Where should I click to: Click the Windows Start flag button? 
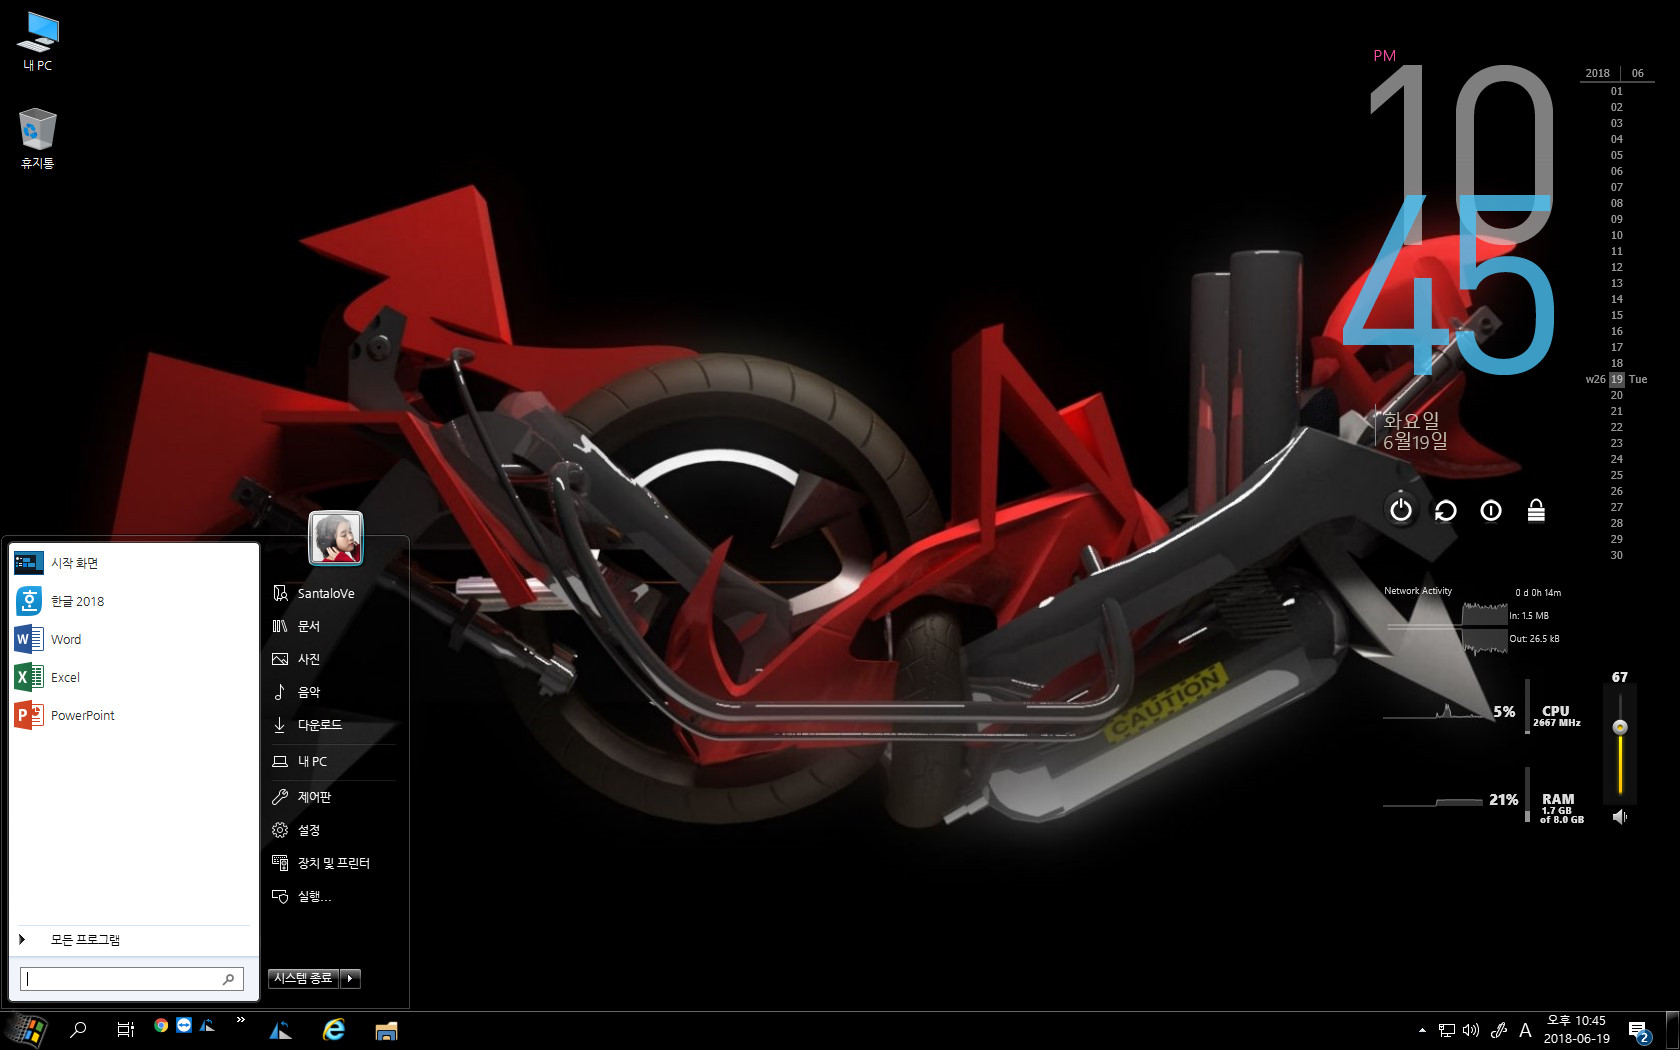pyautogui.click(x=28, y=1030)
